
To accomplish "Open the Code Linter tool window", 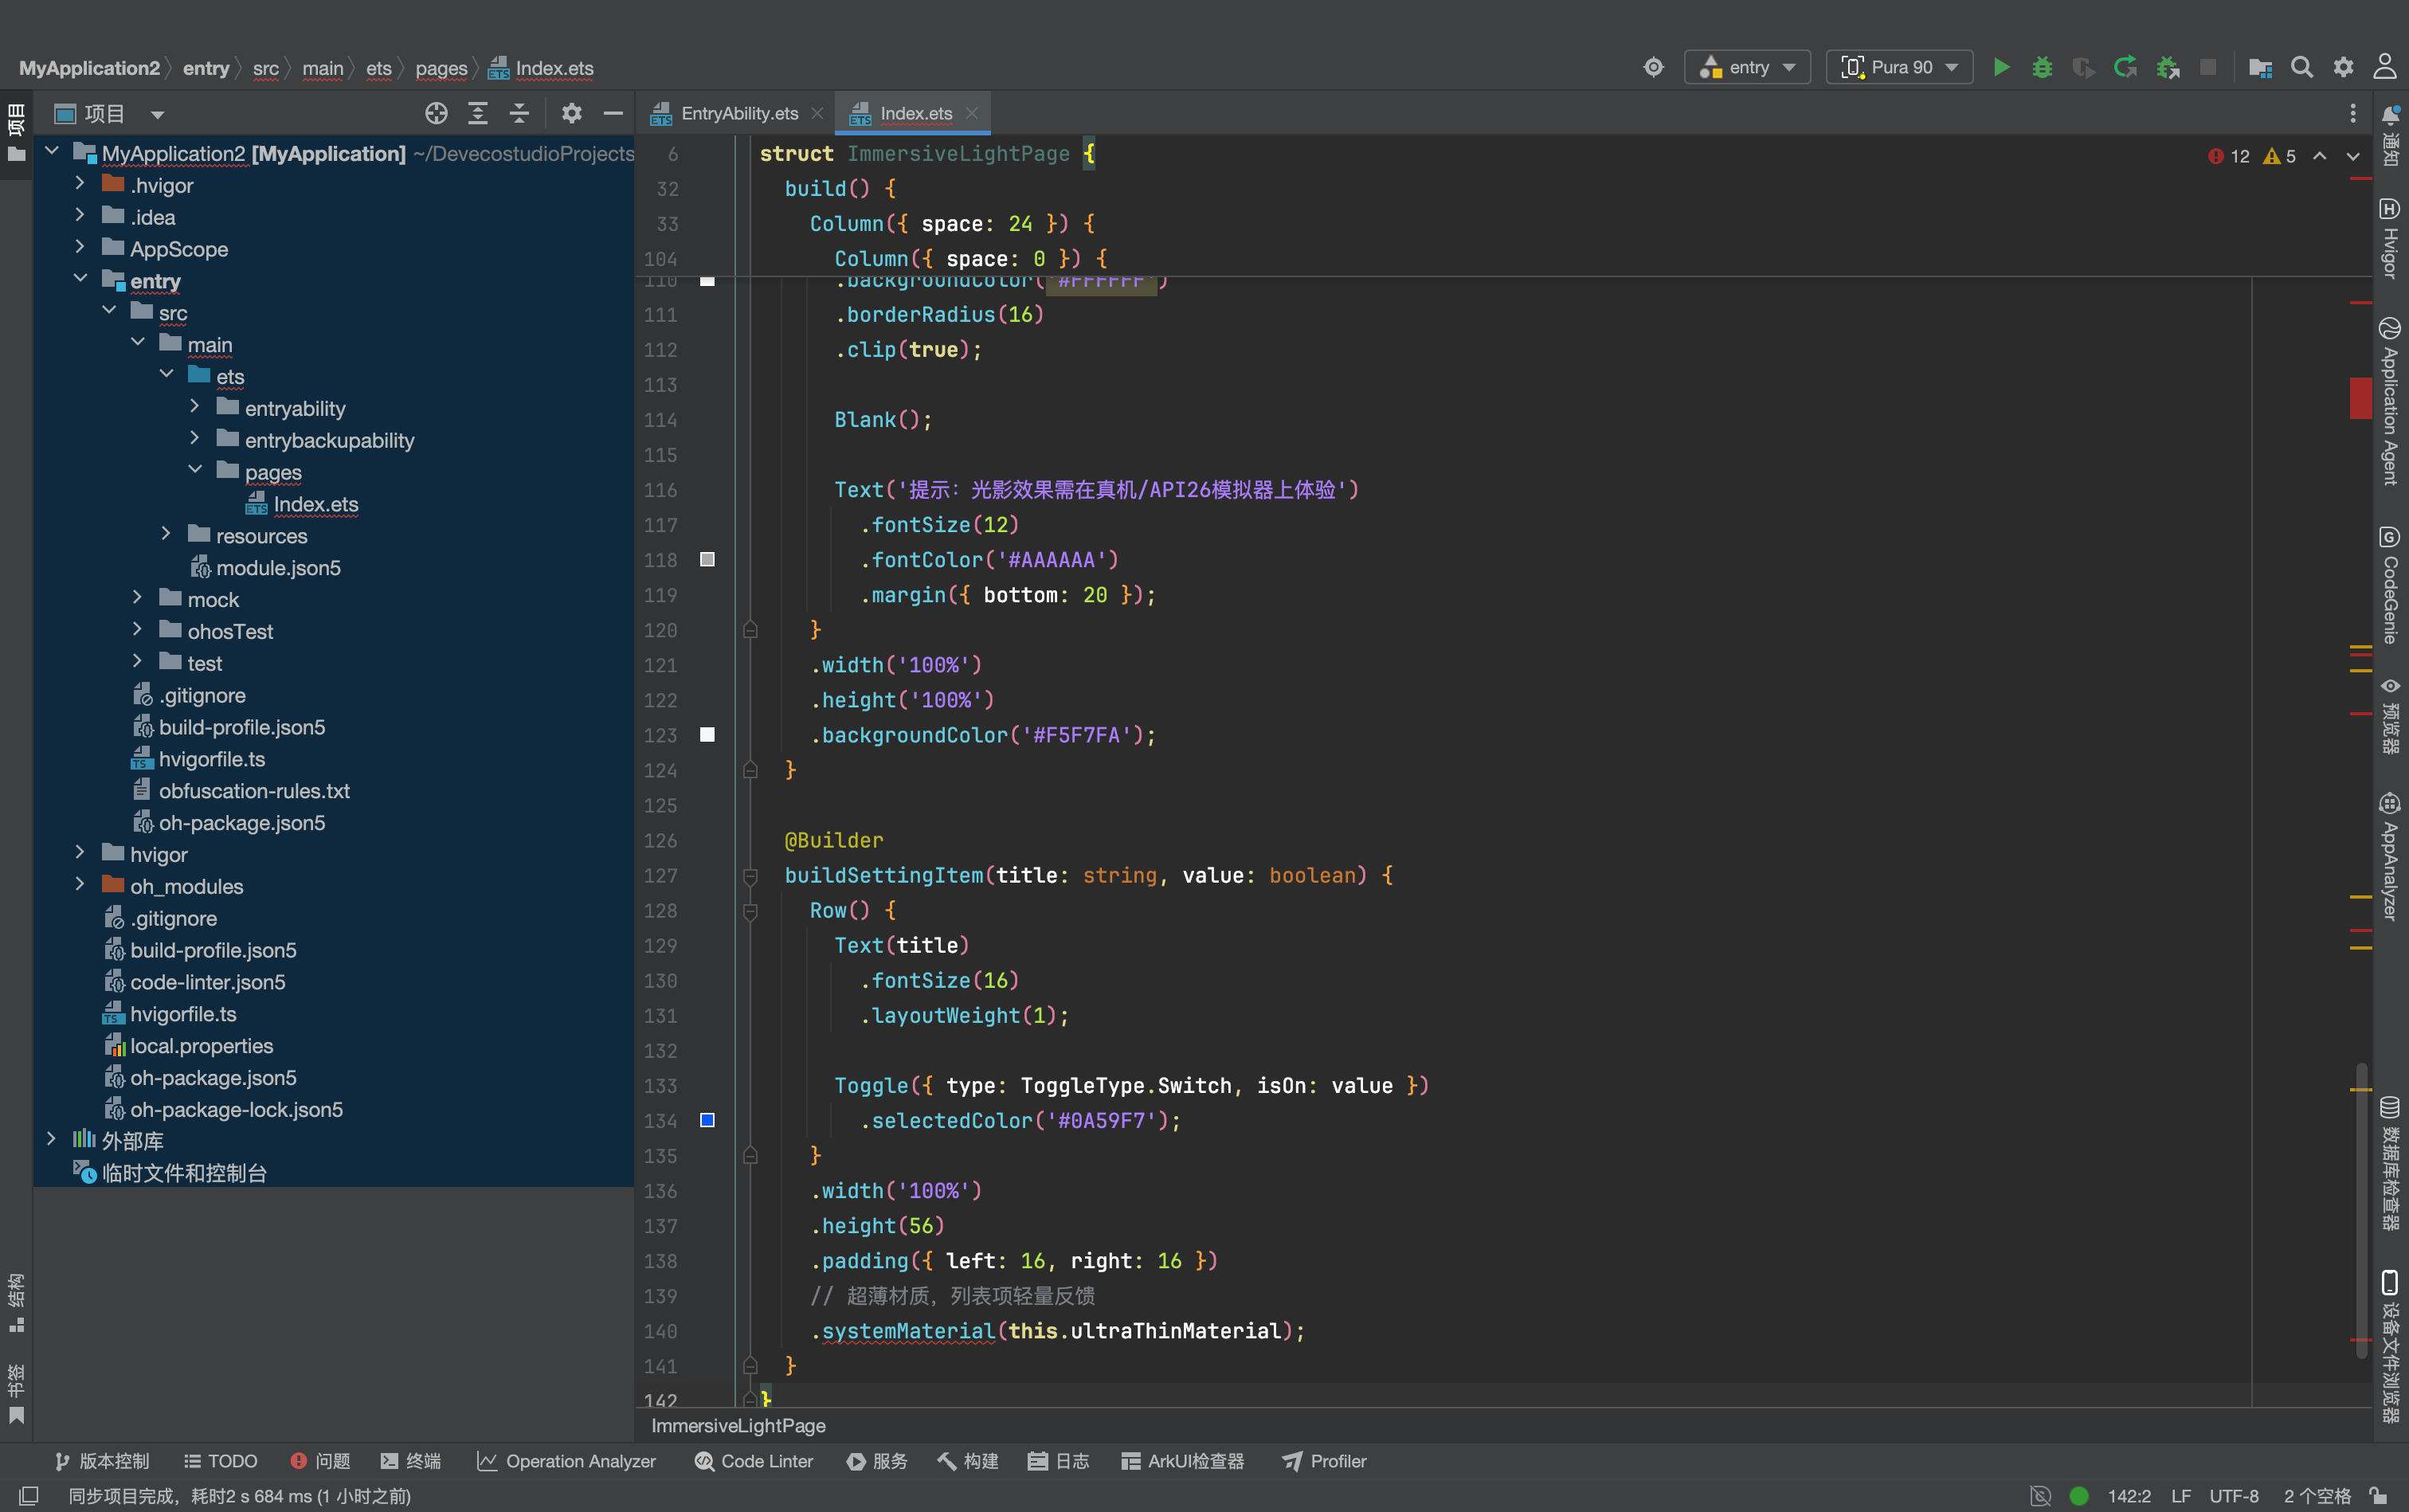I will (x=754, y=1461).
